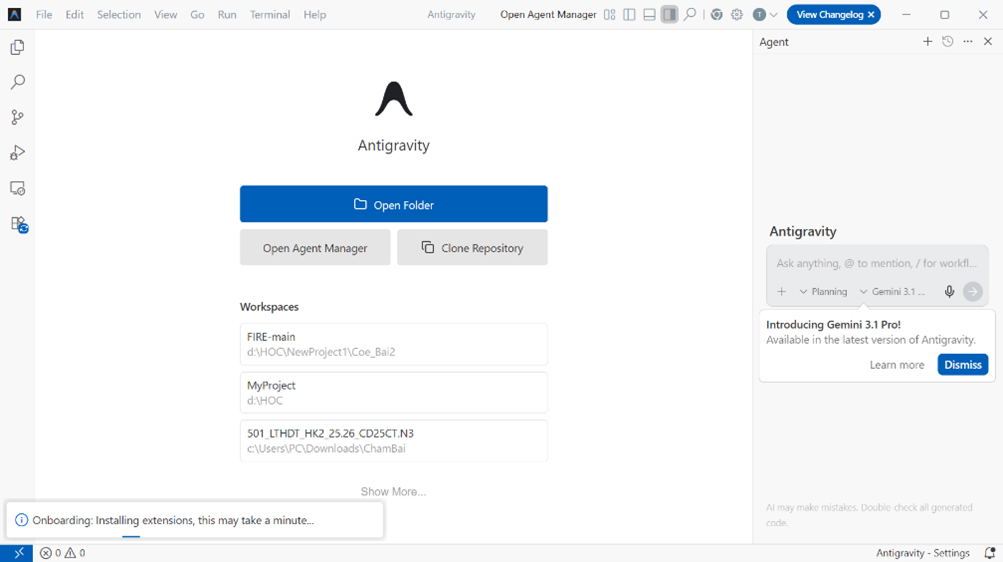This screenshot has height=562, width=1003.
Task: Focus the Ask anything Agent input field
Action: click(x=876, y=264)
